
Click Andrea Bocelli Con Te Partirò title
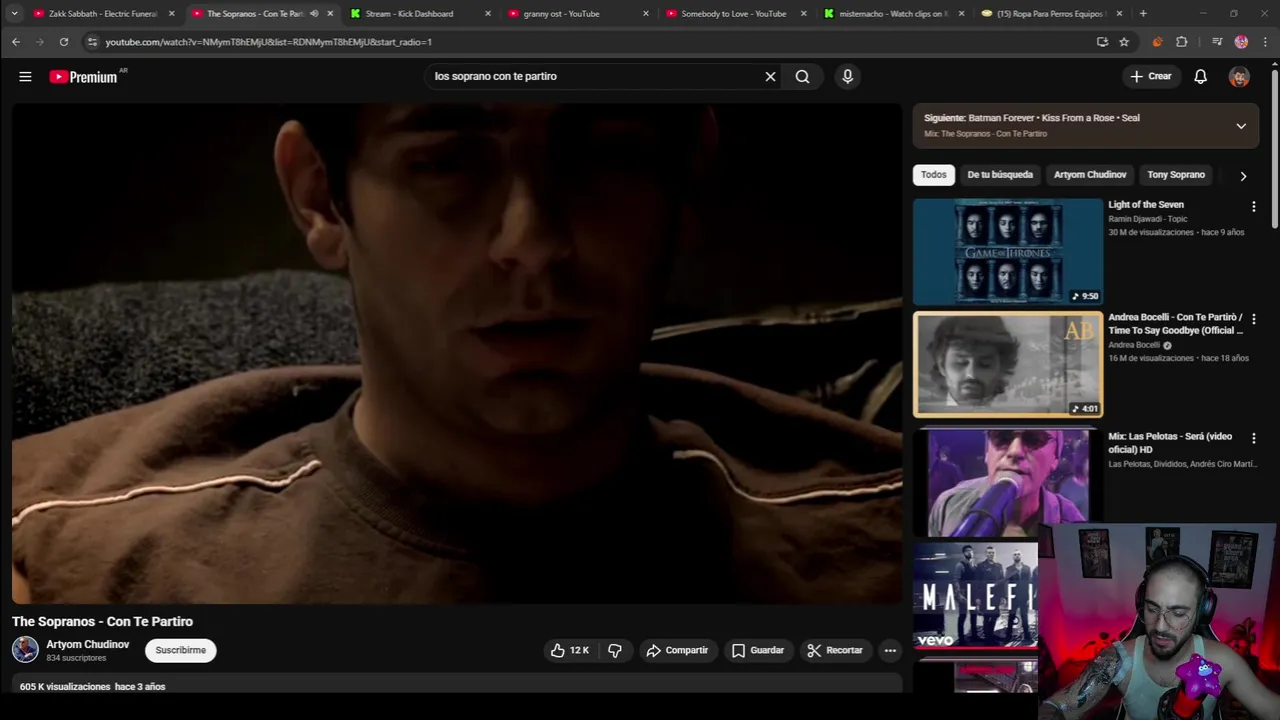tap(1175, 324)
